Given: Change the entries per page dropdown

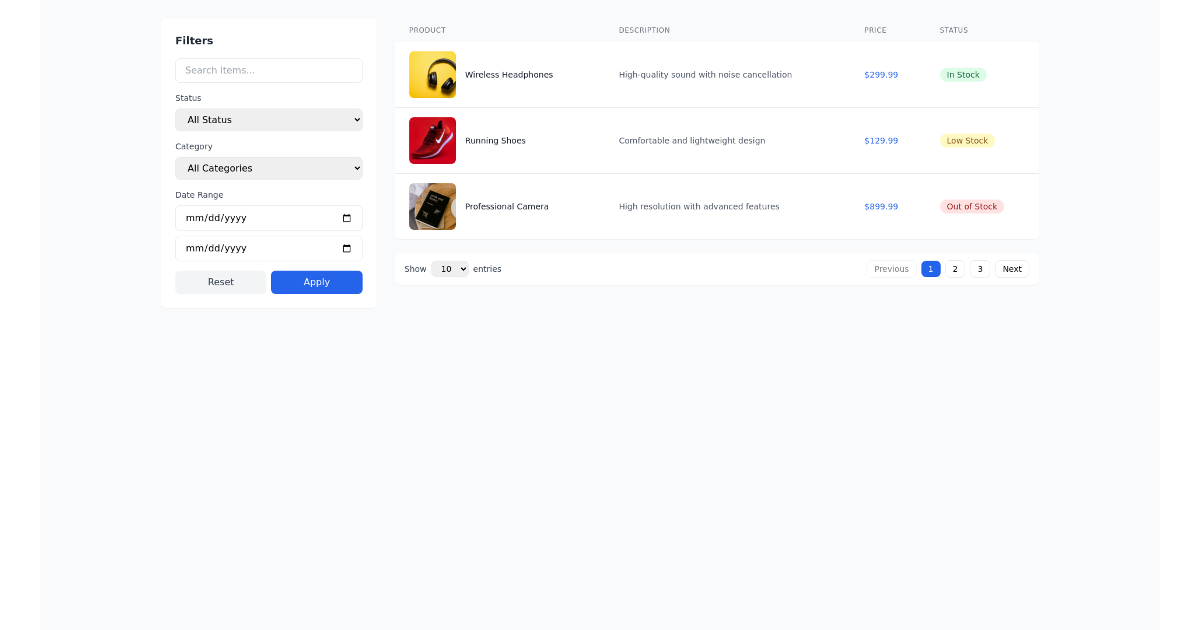Looking at the screenshot, I should tap(449, 269).
